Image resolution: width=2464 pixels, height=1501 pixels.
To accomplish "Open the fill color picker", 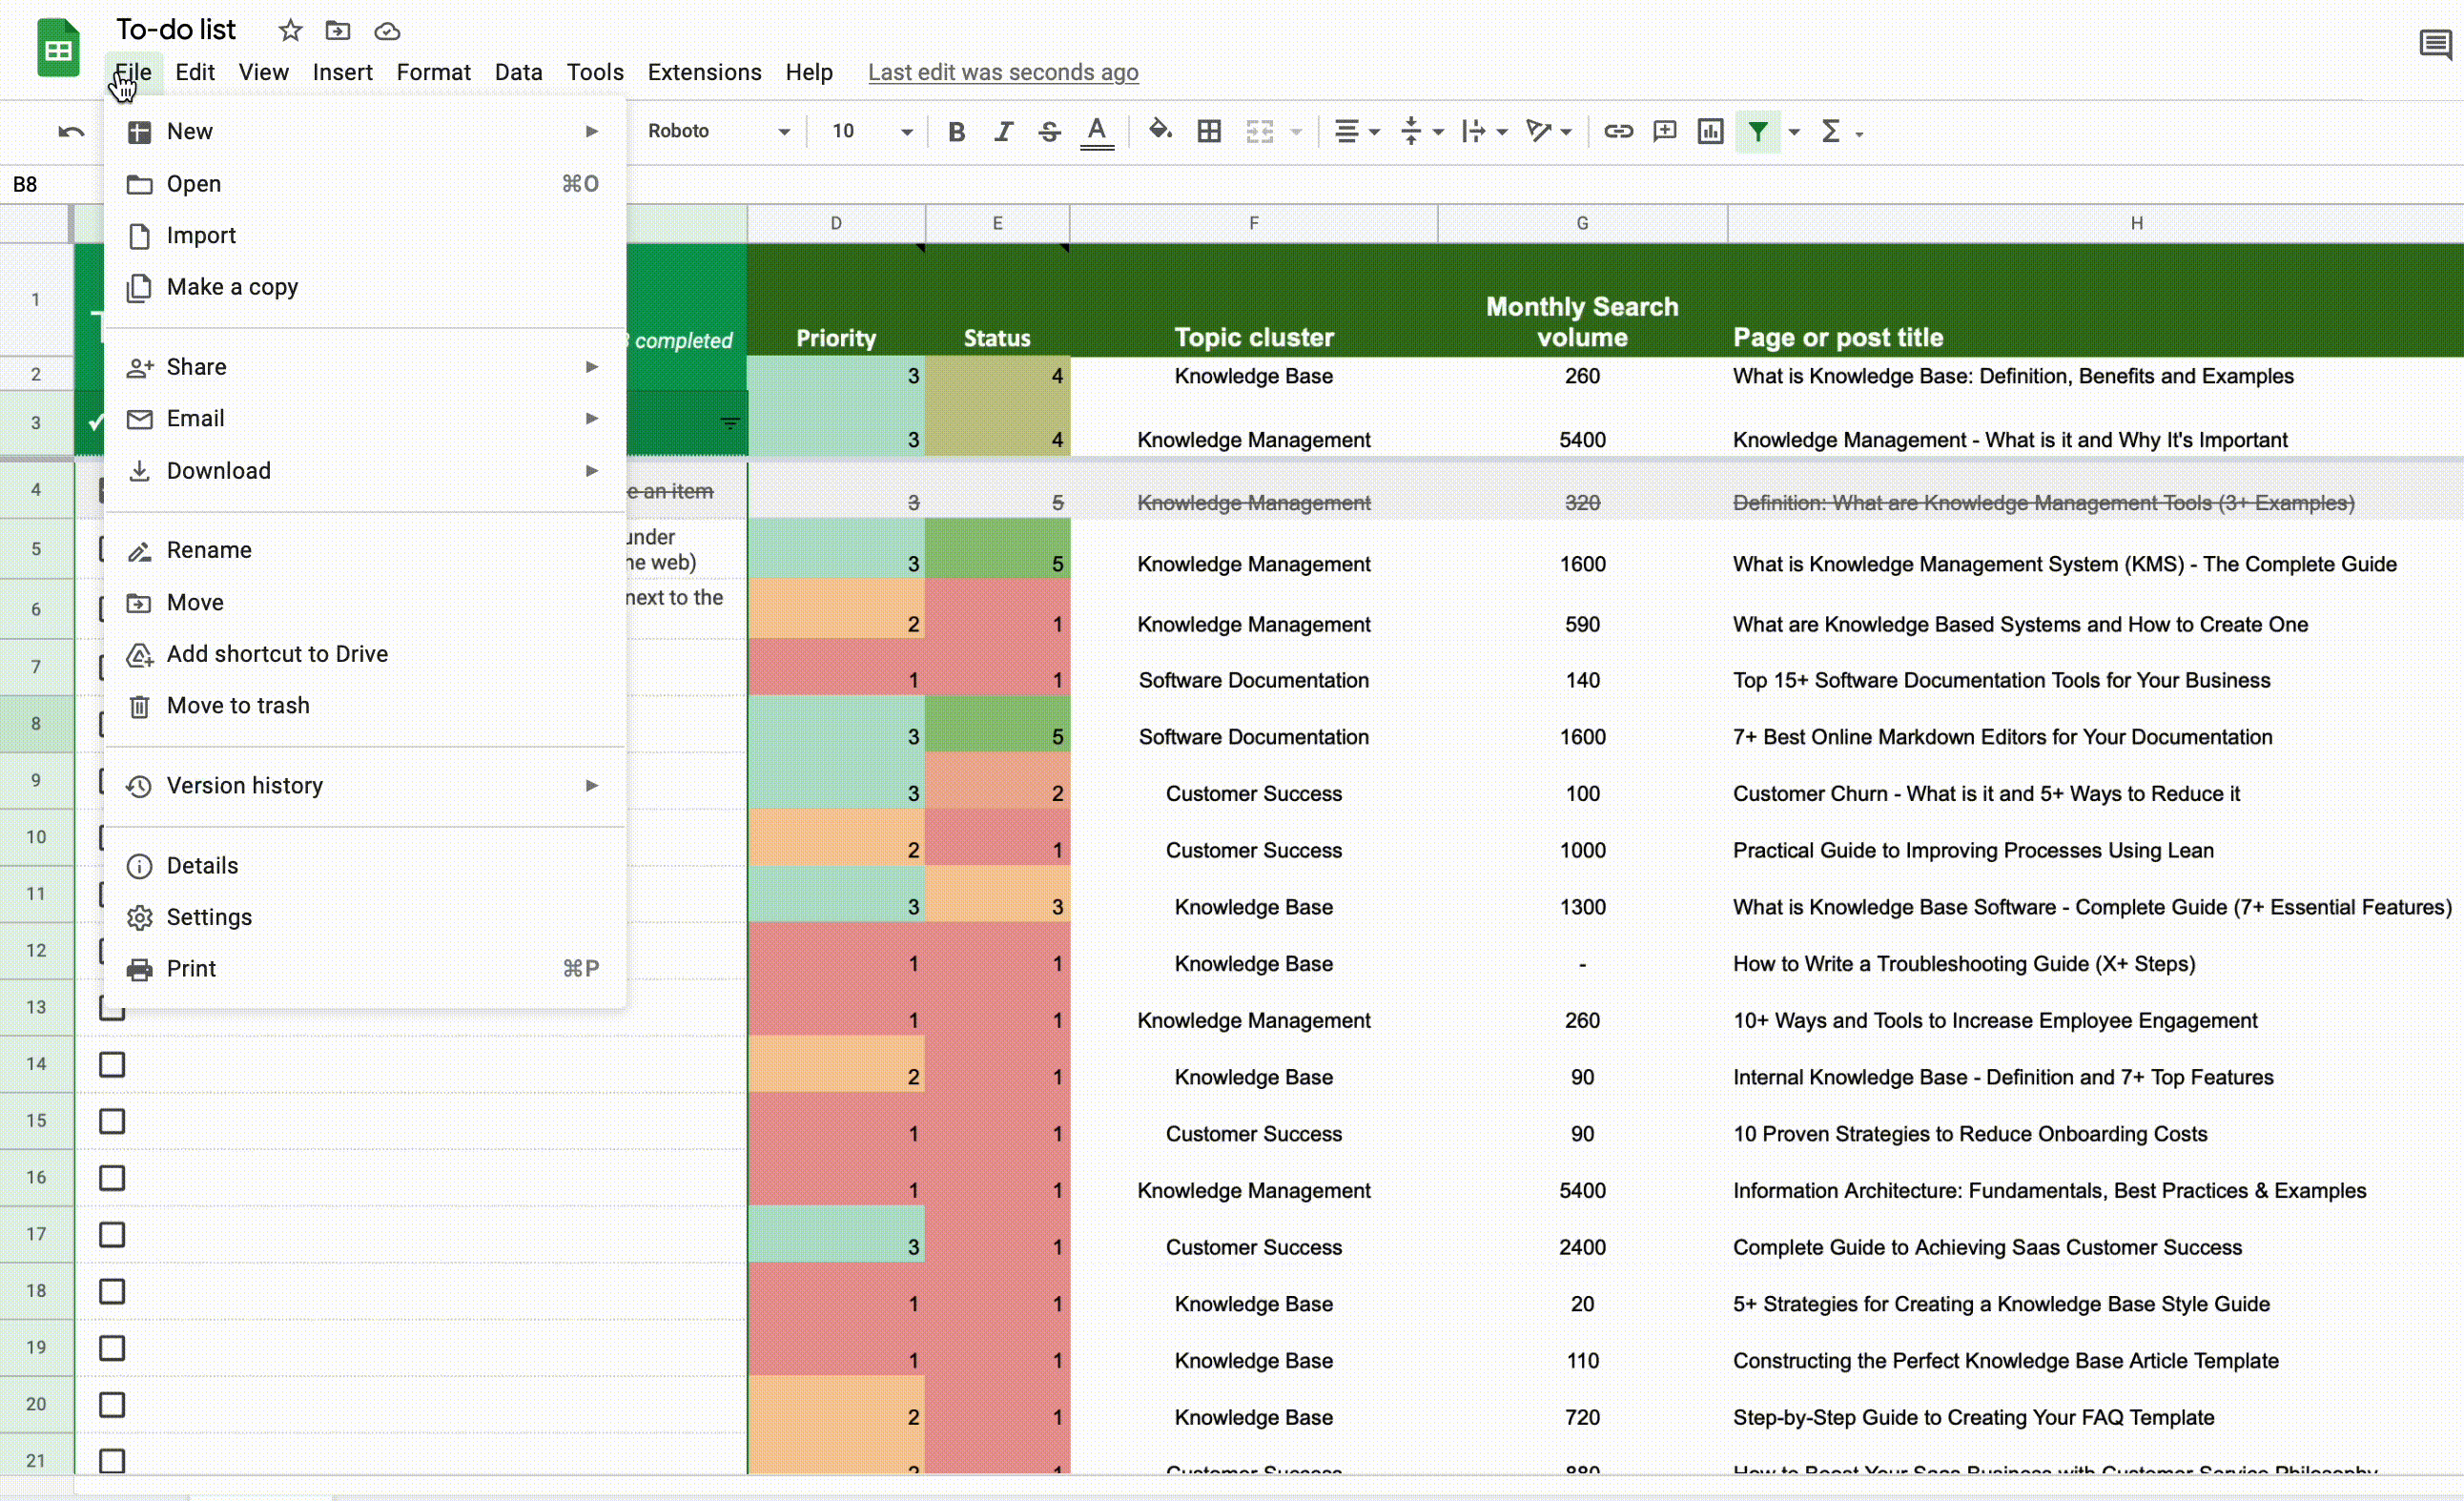I will point(1159,131).
